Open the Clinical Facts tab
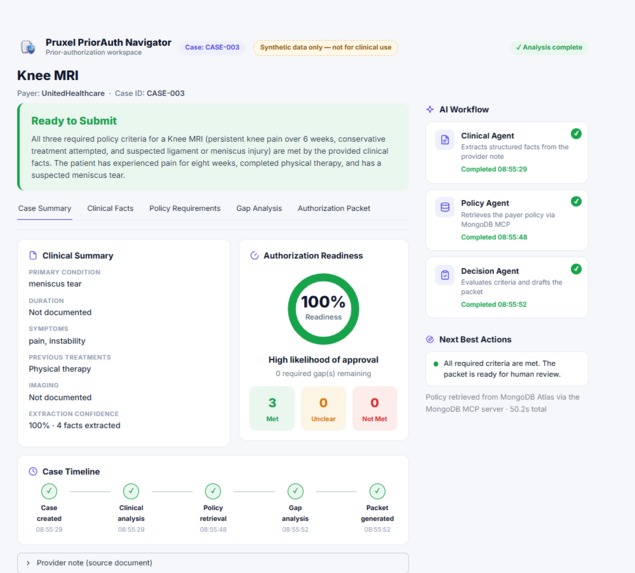This screenshot has width=635, height=573. (x=110, y=208)
